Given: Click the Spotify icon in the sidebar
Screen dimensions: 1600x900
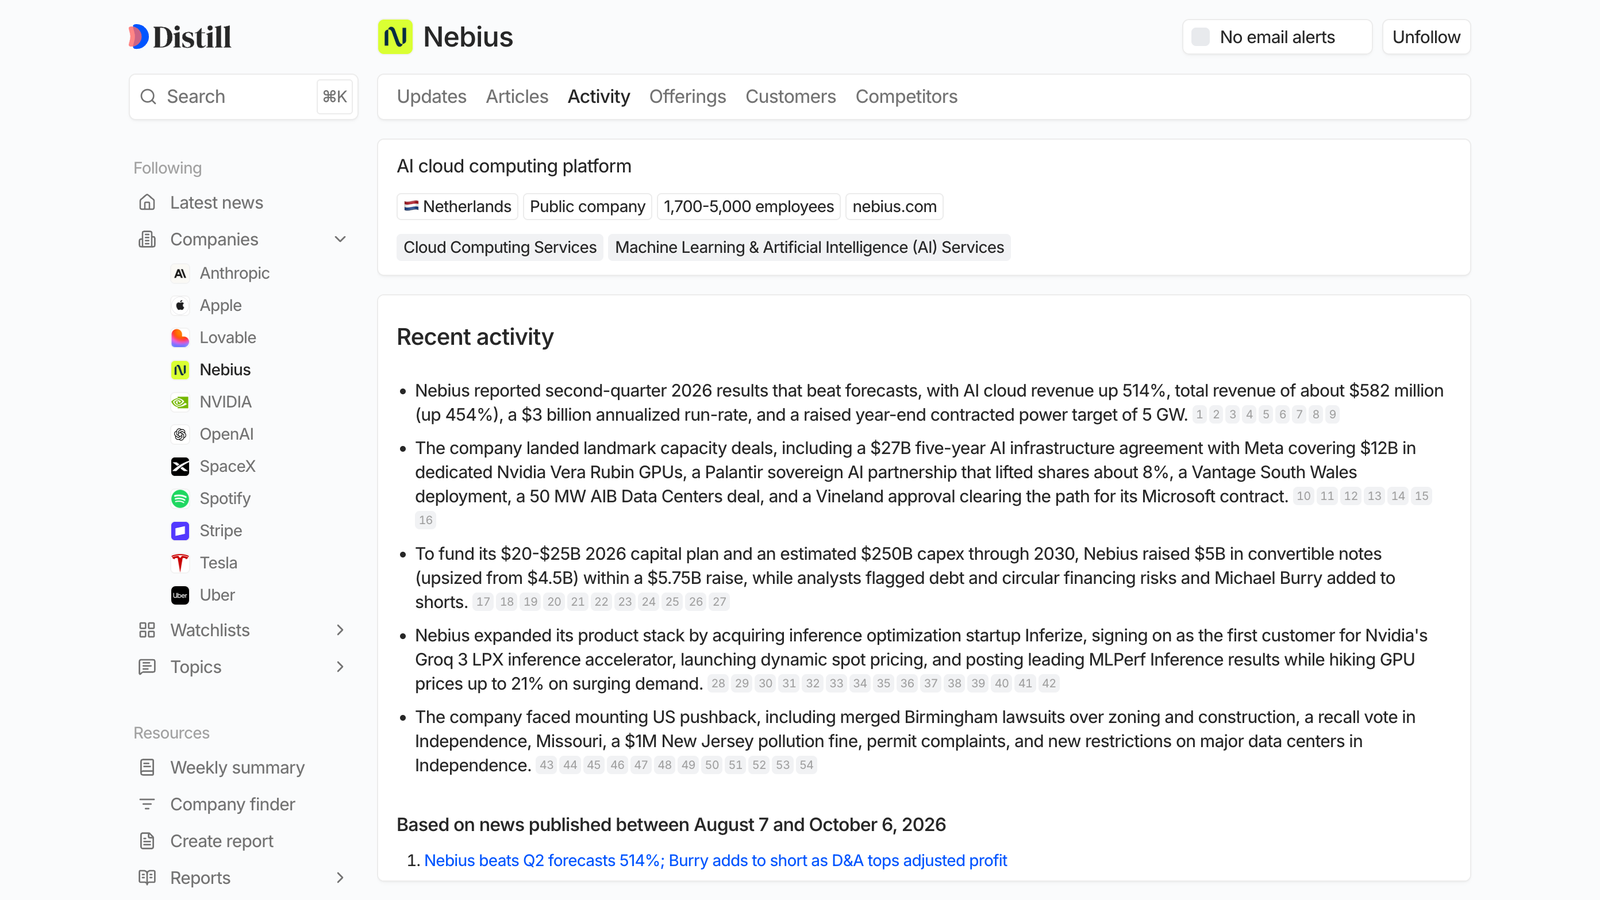Looking at the screenshot, I should pyautogui.click(x=180, y=498).
